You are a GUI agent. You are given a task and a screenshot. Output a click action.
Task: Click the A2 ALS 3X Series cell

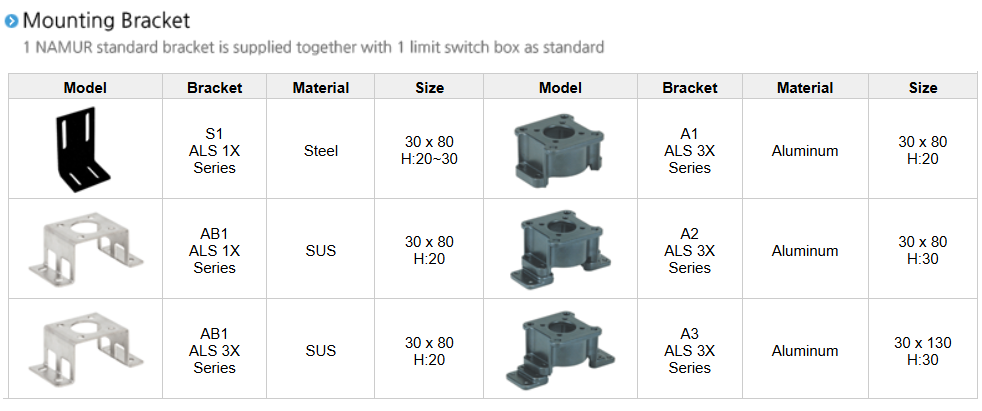(x=689, y=251)
